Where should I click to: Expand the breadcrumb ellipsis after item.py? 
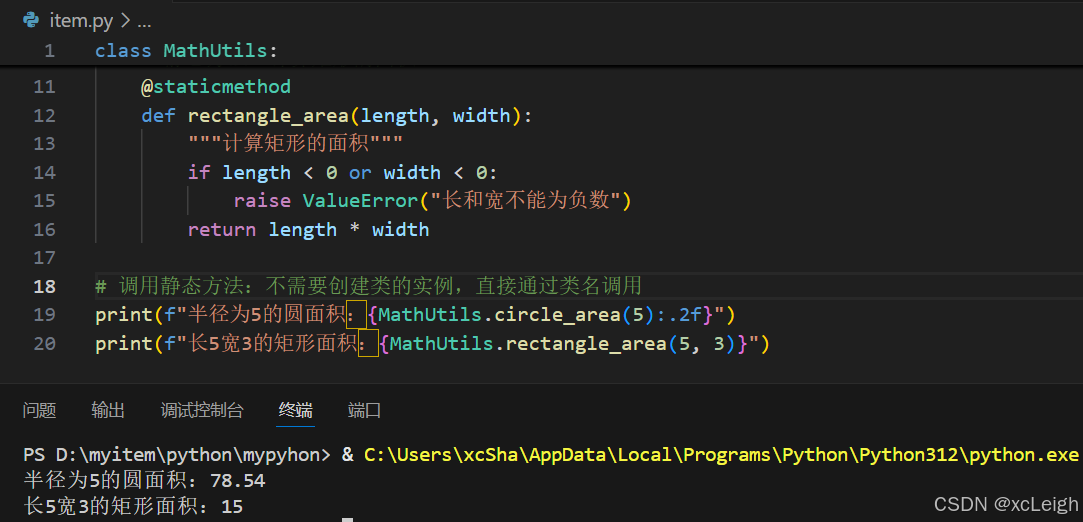point(144,21)
